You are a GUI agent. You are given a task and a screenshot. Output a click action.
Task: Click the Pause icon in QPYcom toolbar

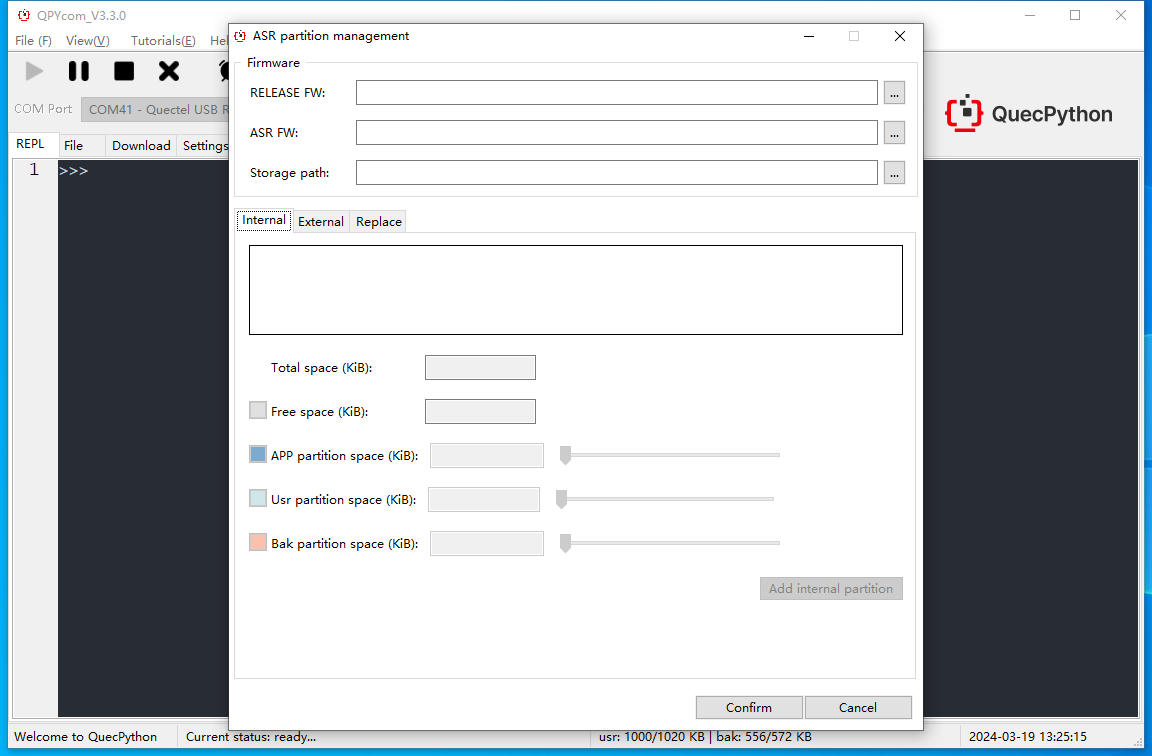79,71
